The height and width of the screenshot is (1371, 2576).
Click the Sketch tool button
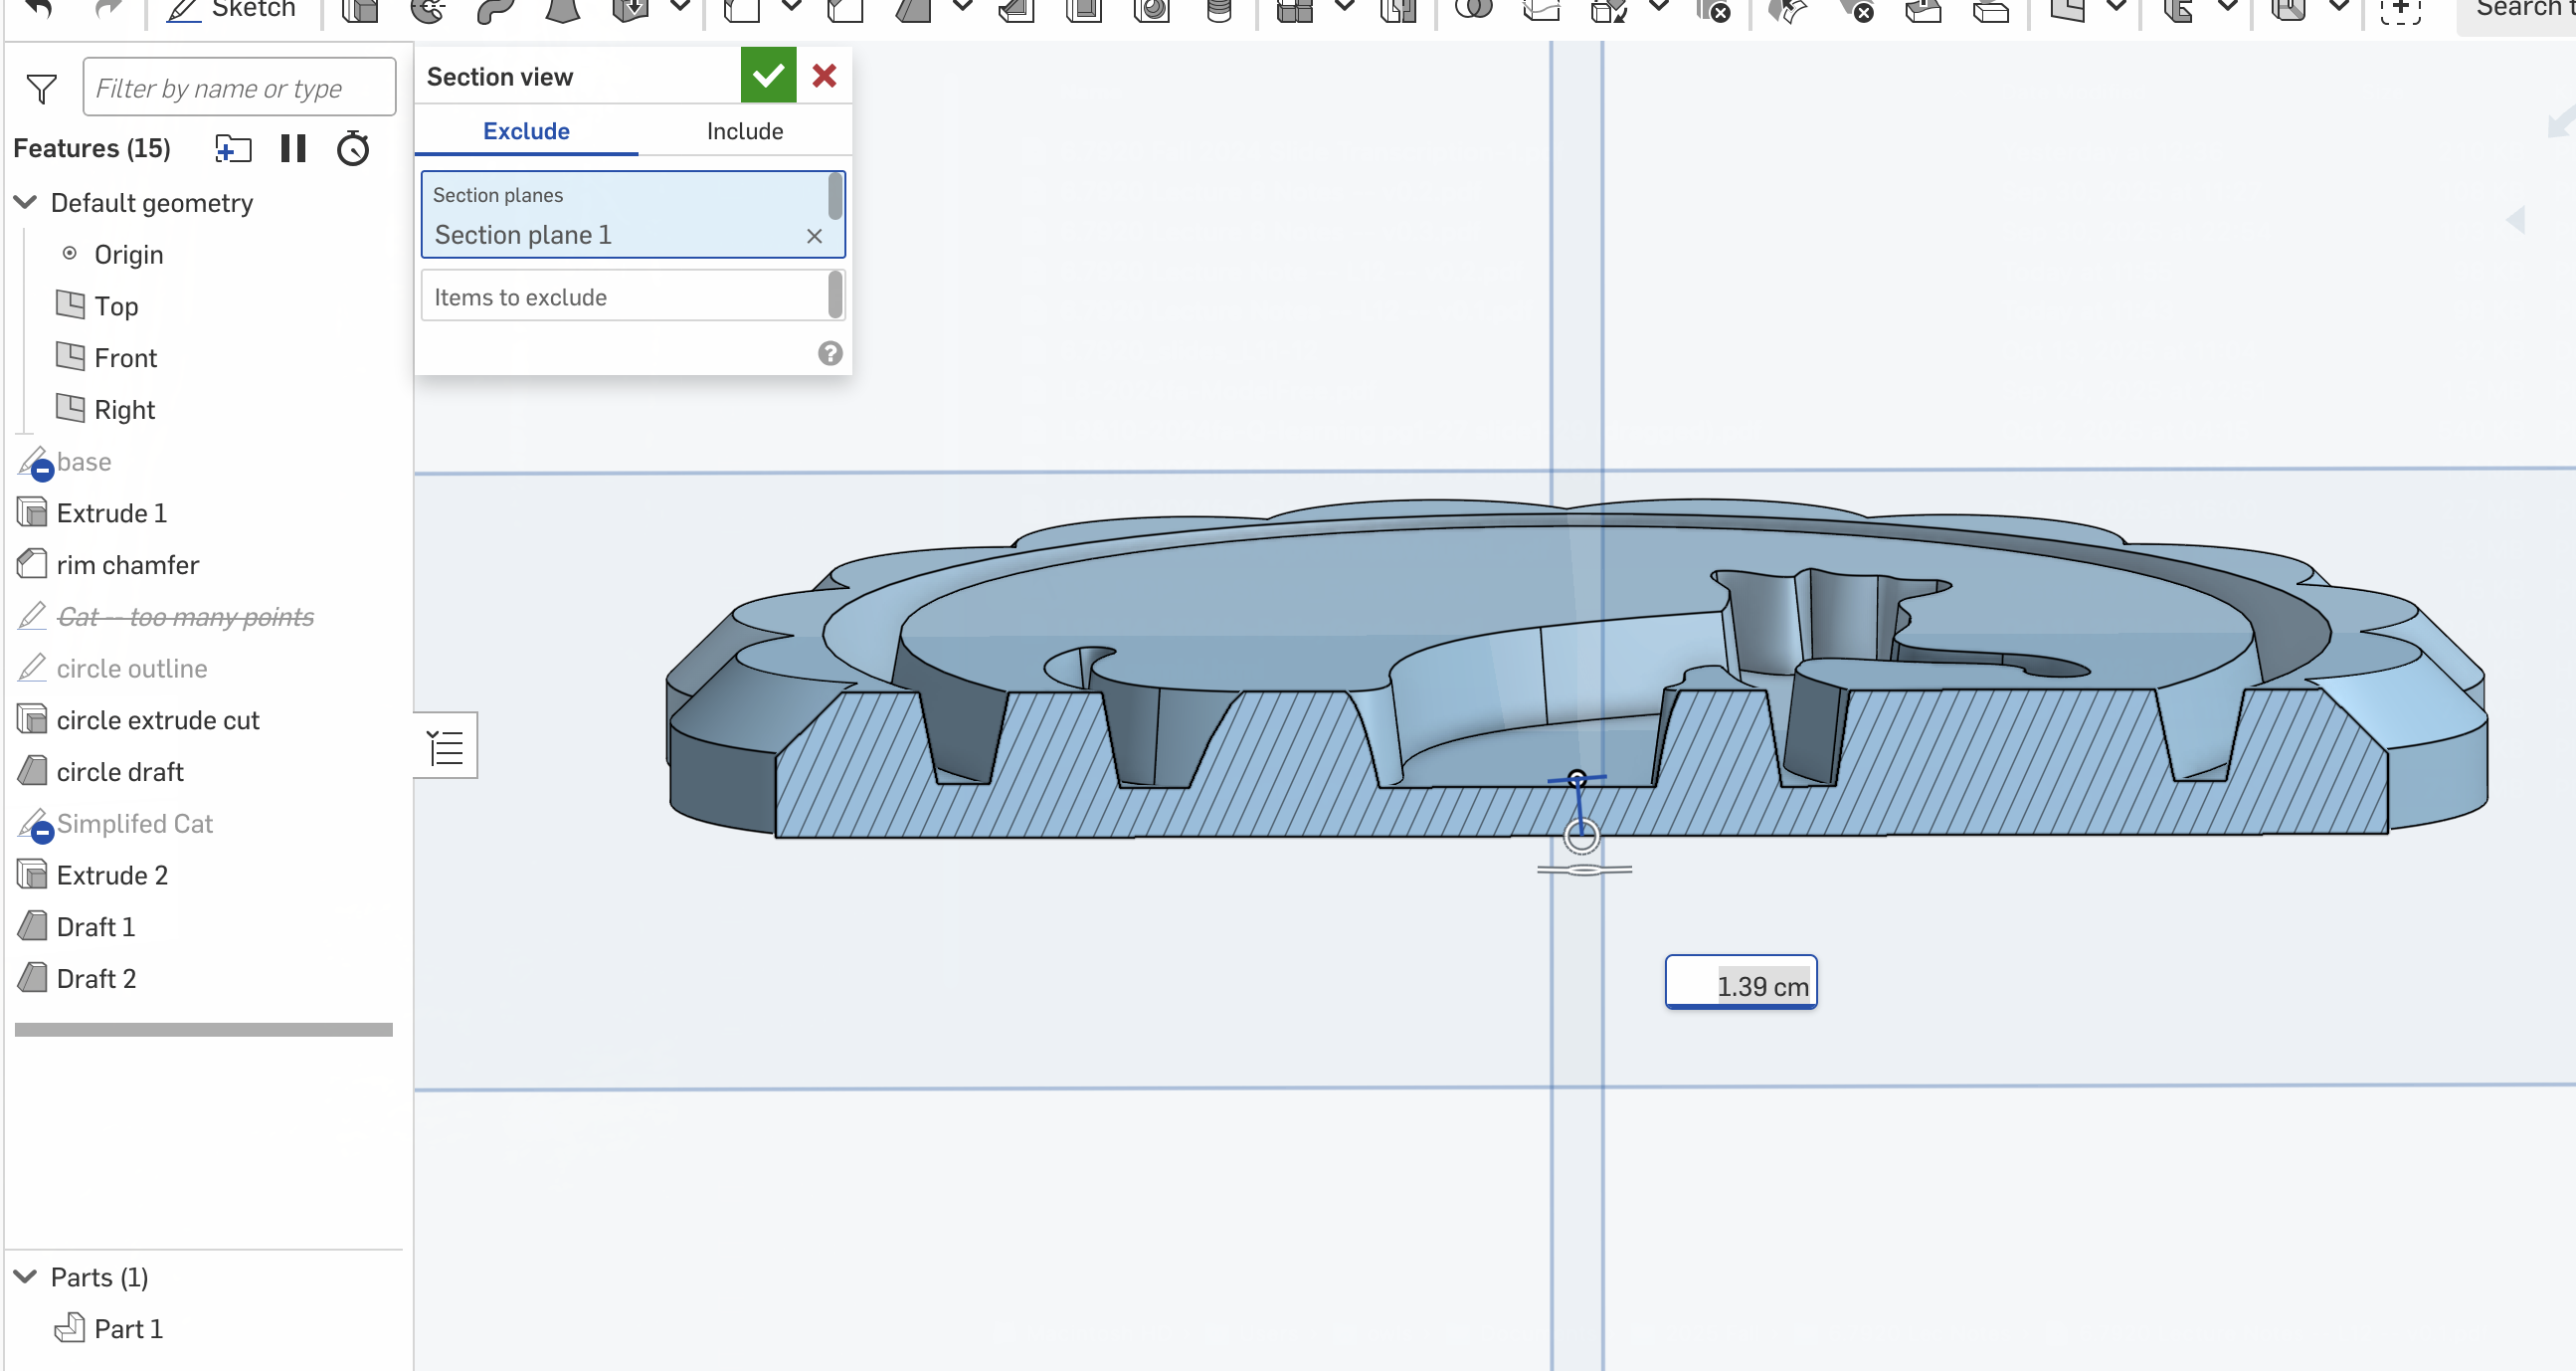(x=231, y=10)
